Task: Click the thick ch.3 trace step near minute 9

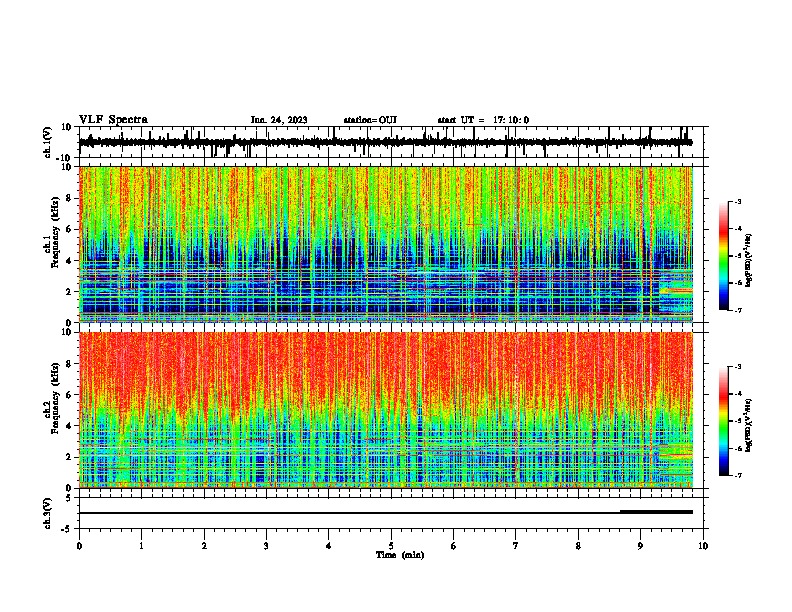Action: coord(656,512)
